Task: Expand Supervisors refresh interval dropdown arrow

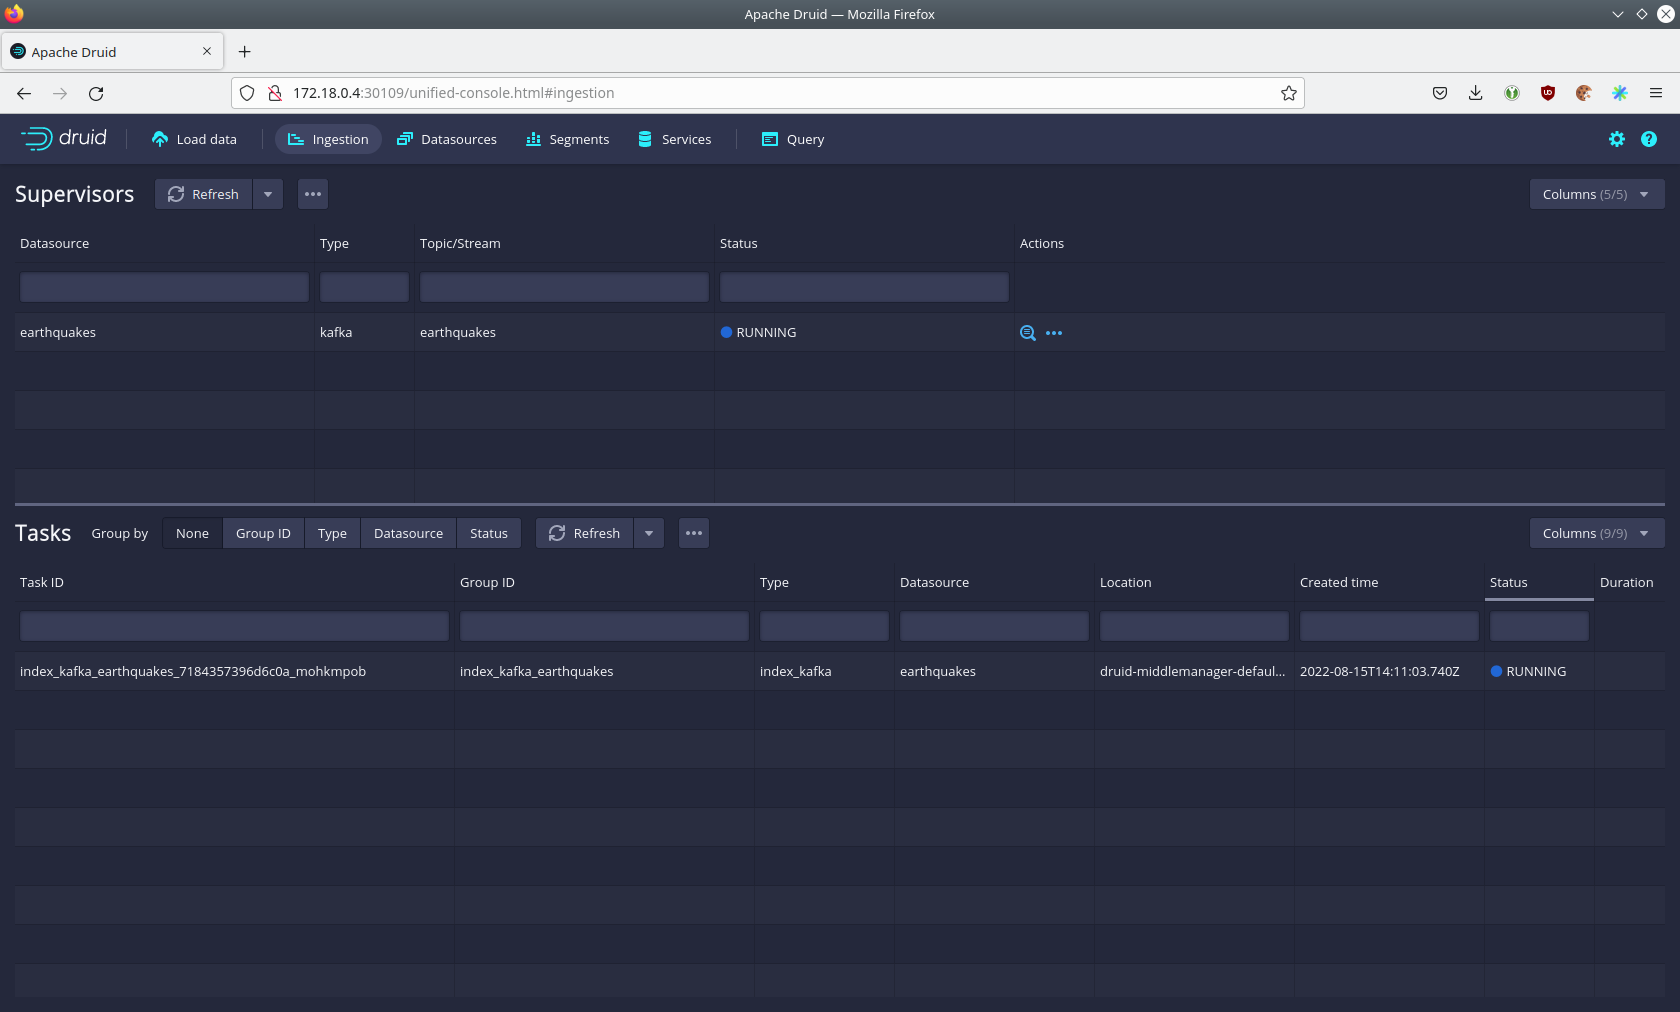Action: click(268, 194)
